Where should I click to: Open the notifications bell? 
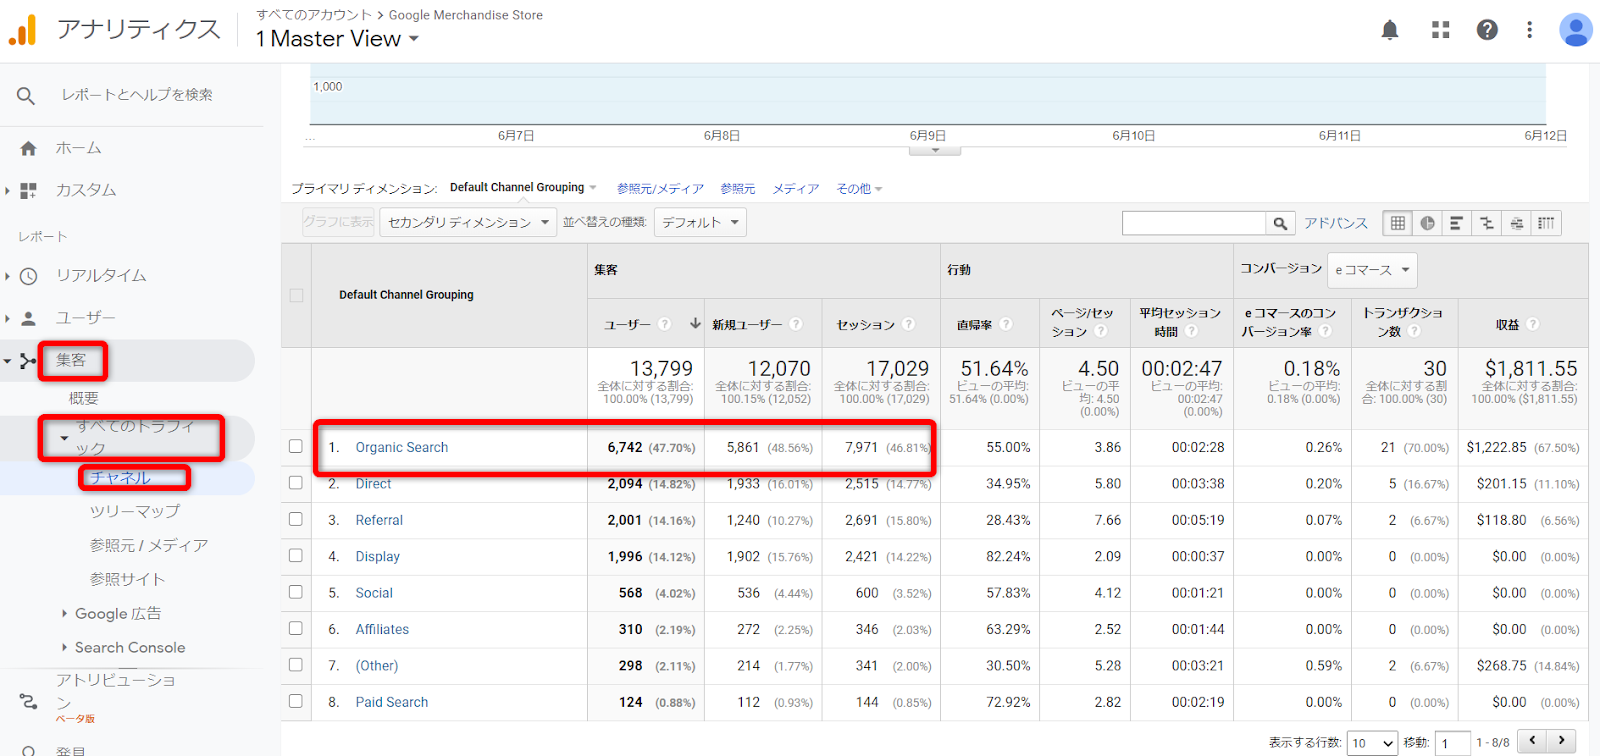(1390, 30)
